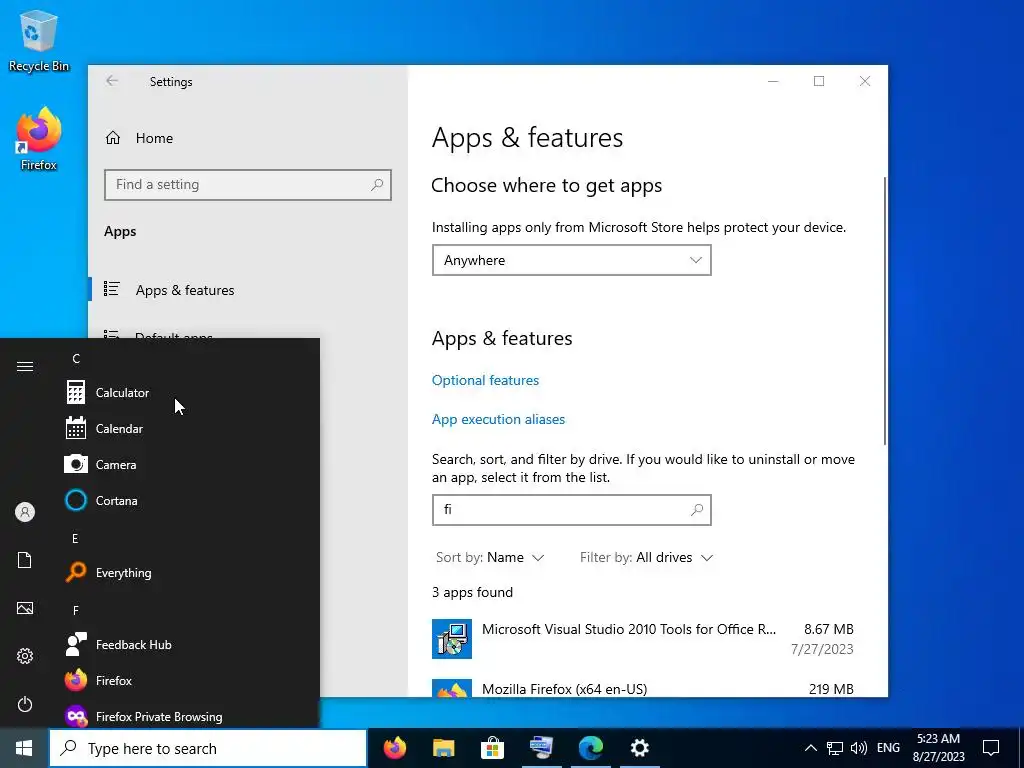
Task: Open the Recycle Bin desktop icon
Action: click(39, 40)
